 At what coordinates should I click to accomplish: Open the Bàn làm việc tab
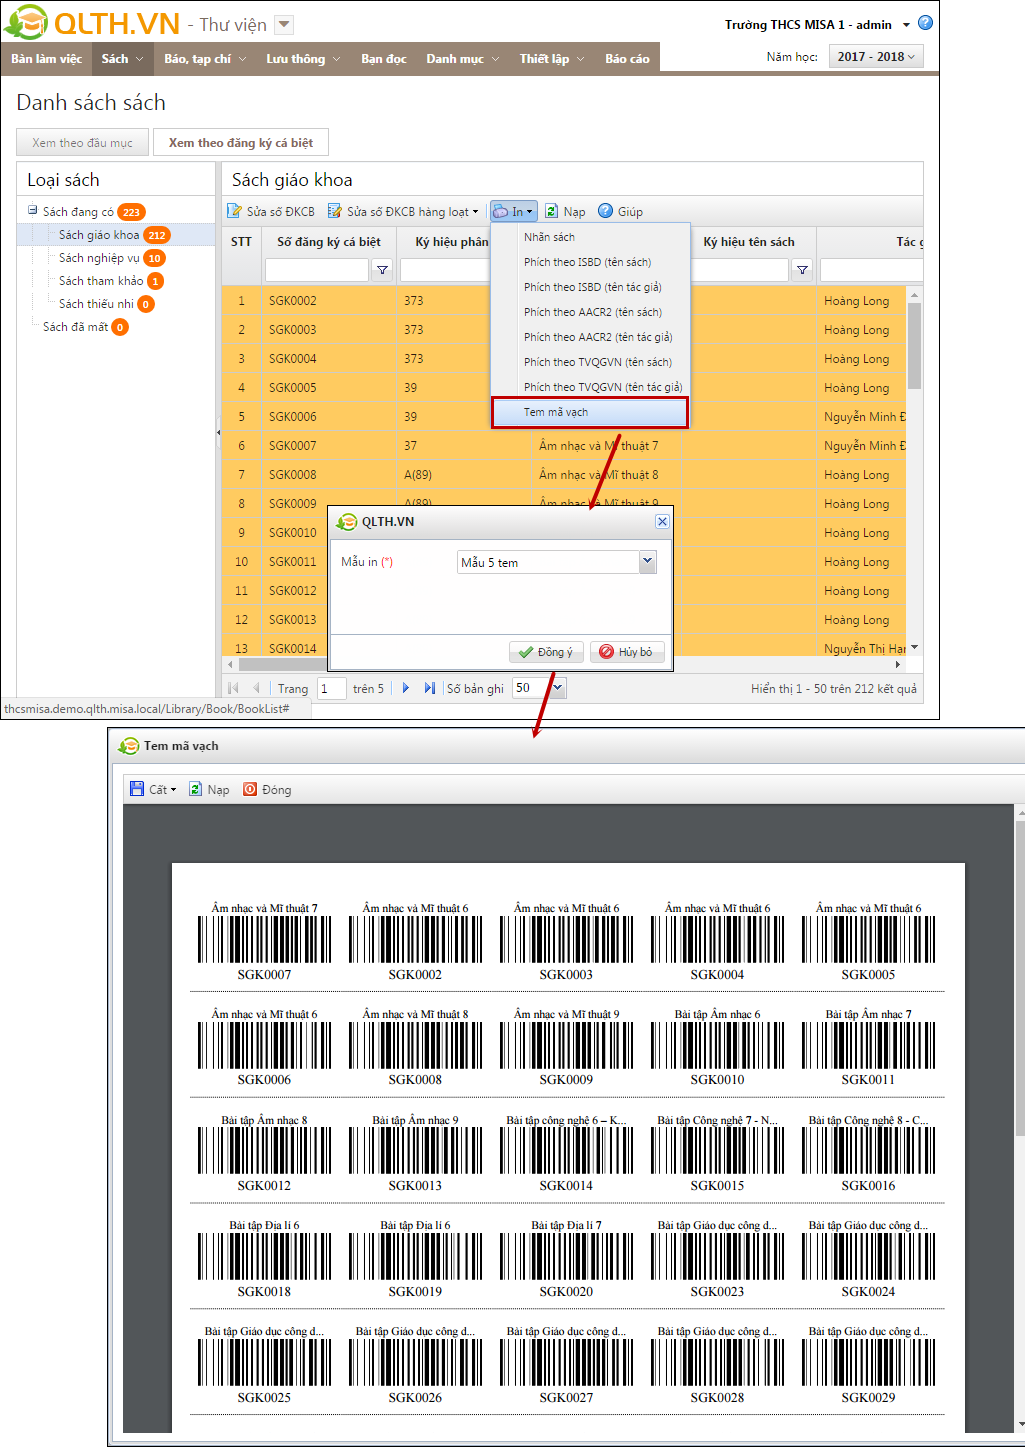(x=46, y=58)
